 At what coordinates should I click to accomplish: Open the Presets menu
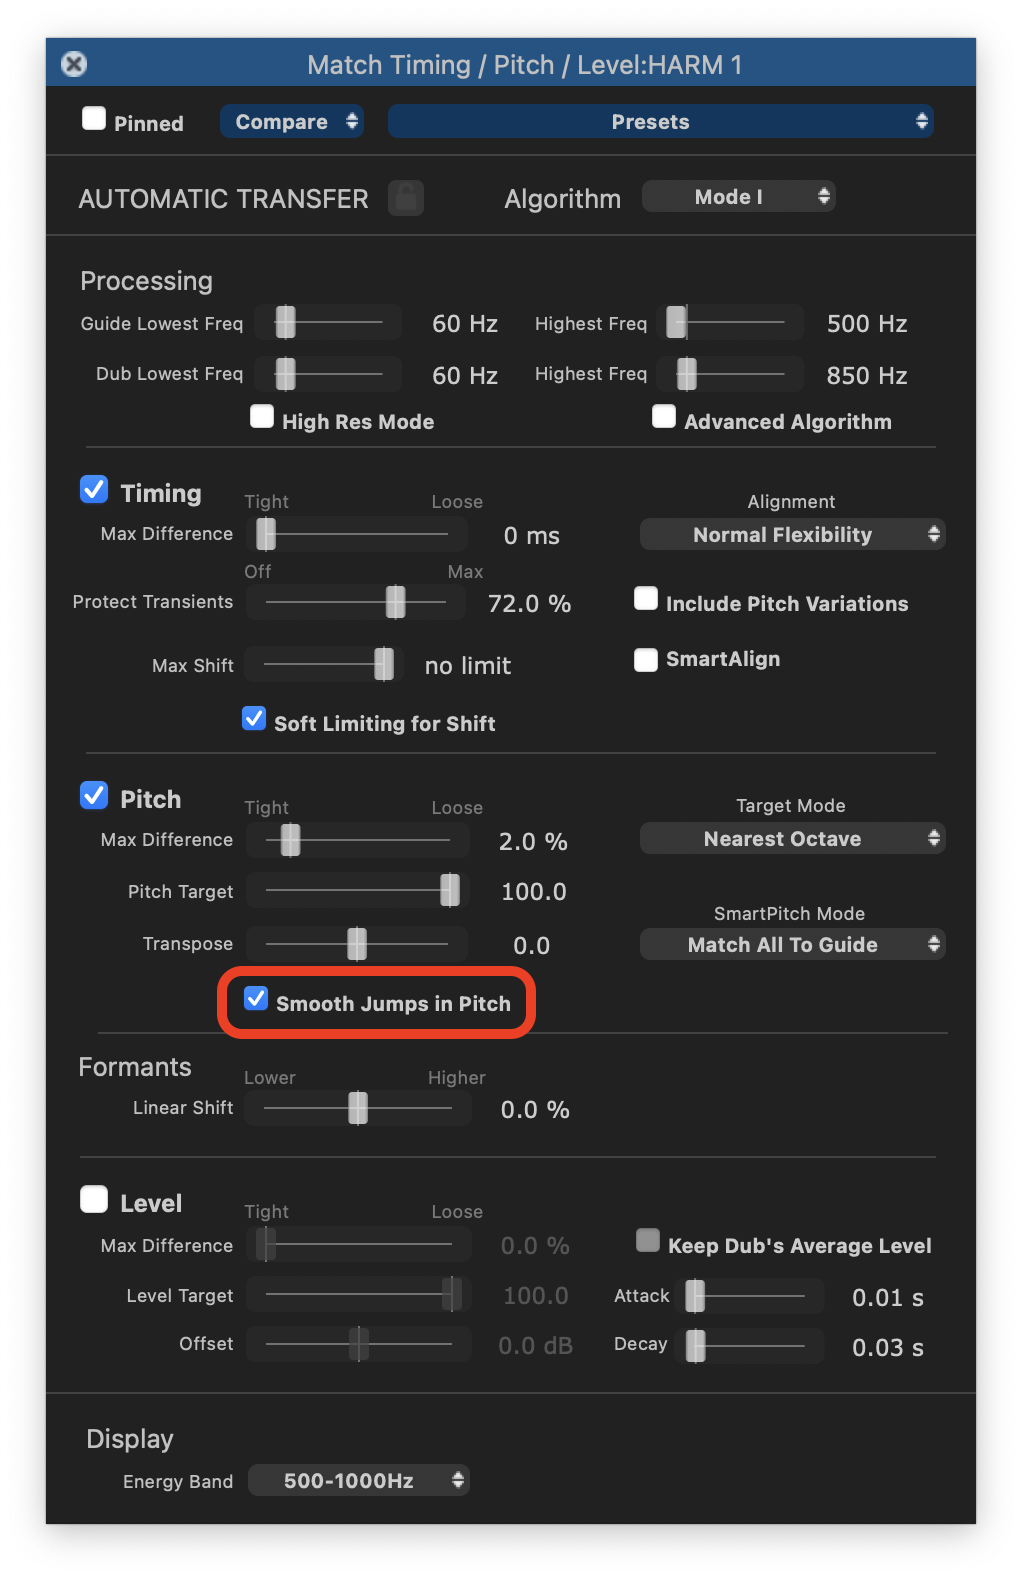click(660, 122)
